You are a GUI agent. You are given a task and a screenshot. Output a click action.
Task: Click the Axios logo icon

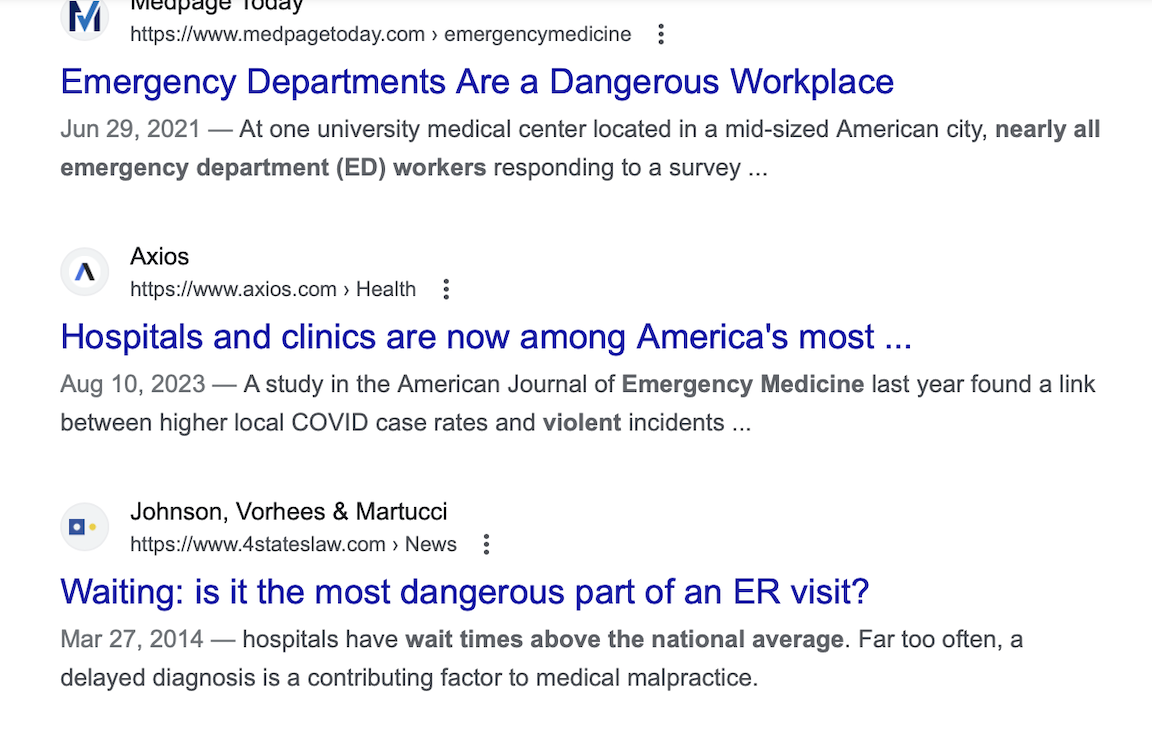pos(85,272)
